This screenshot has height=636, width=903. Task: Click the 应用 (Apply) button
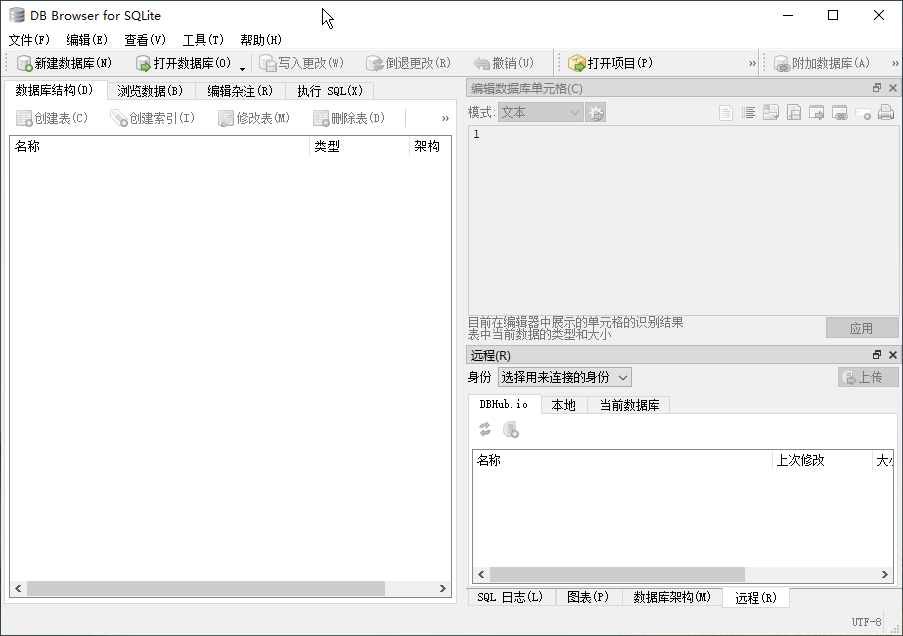tap(862, 328)
